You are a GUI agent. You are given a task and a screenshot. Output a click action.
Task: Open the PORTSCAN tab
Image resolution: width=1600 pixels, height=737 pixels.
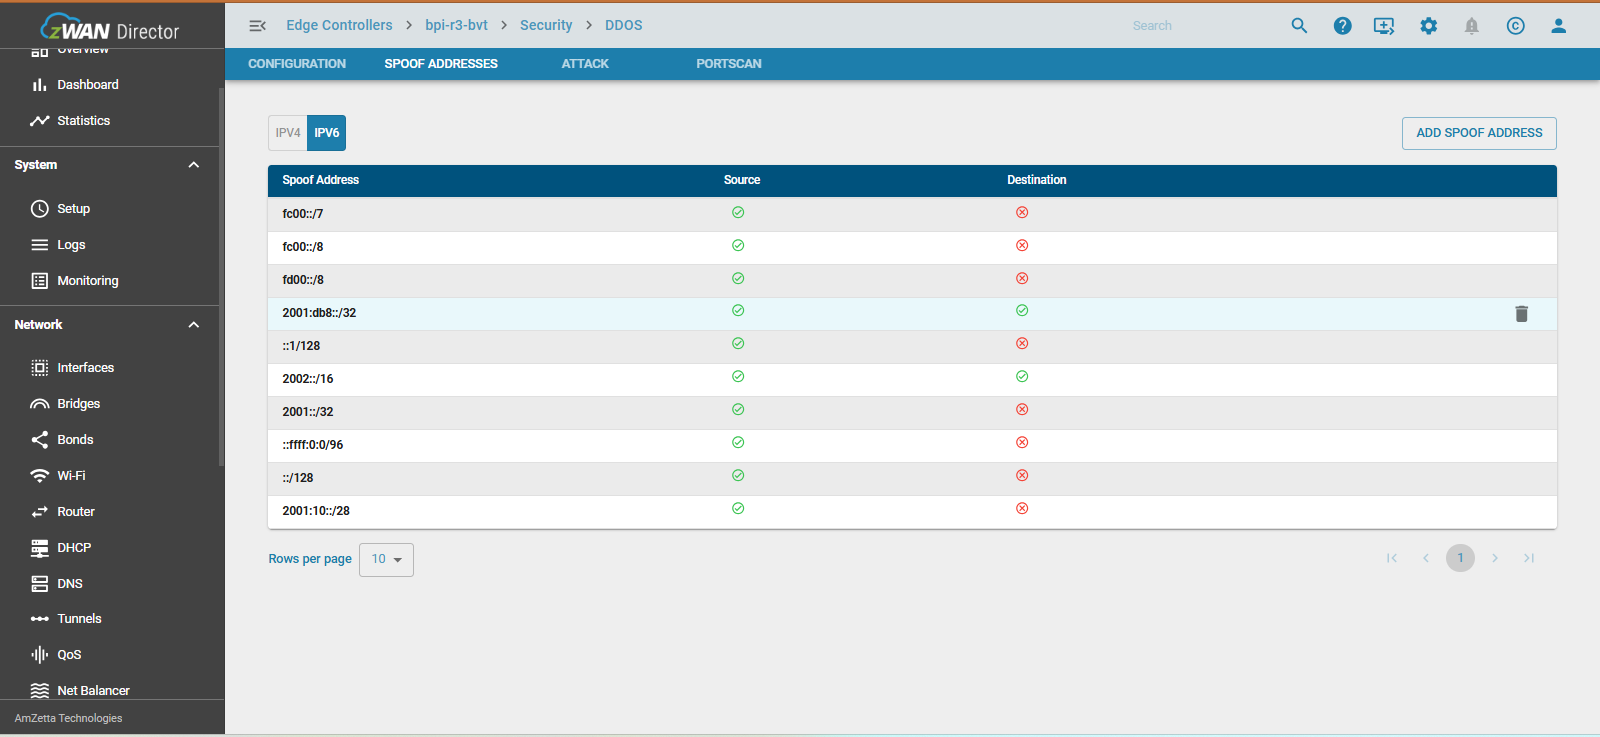(x=728, y=64)
